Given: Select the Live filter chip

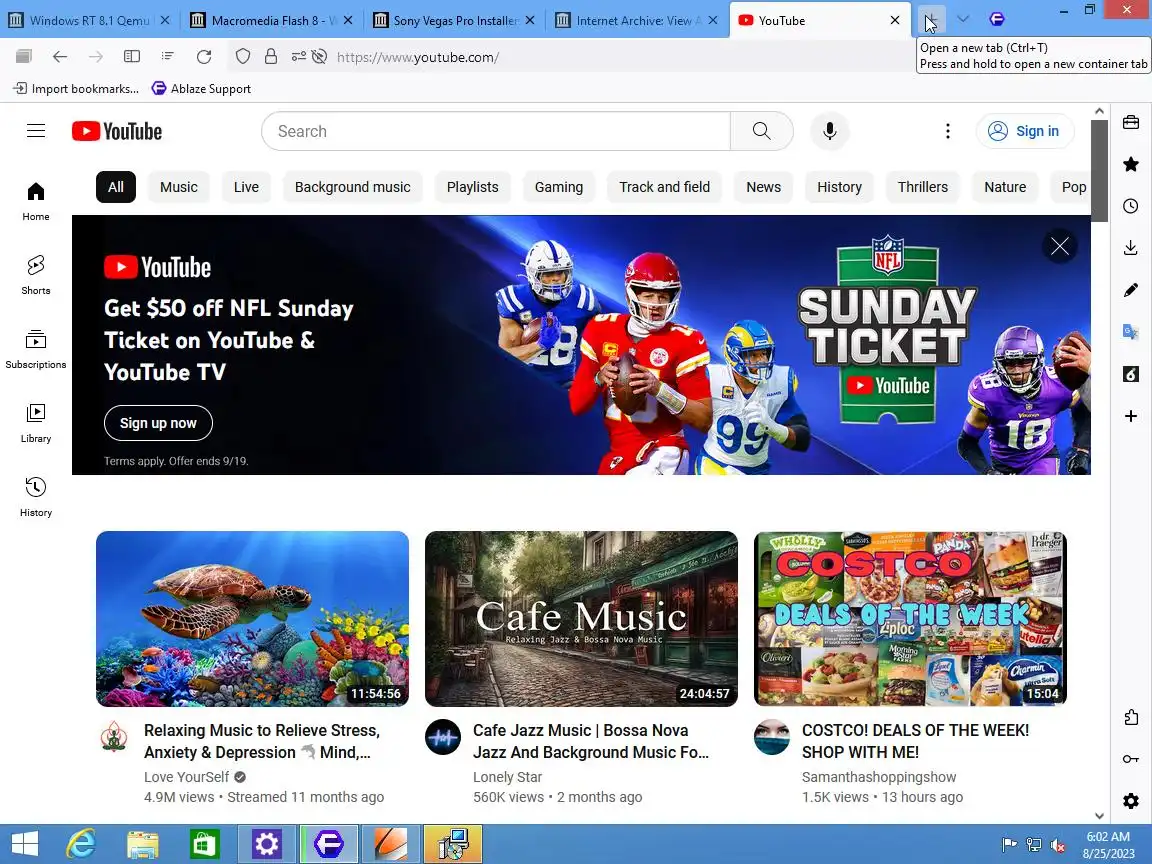Looking at the screenshot, I should tap(246, 187).
